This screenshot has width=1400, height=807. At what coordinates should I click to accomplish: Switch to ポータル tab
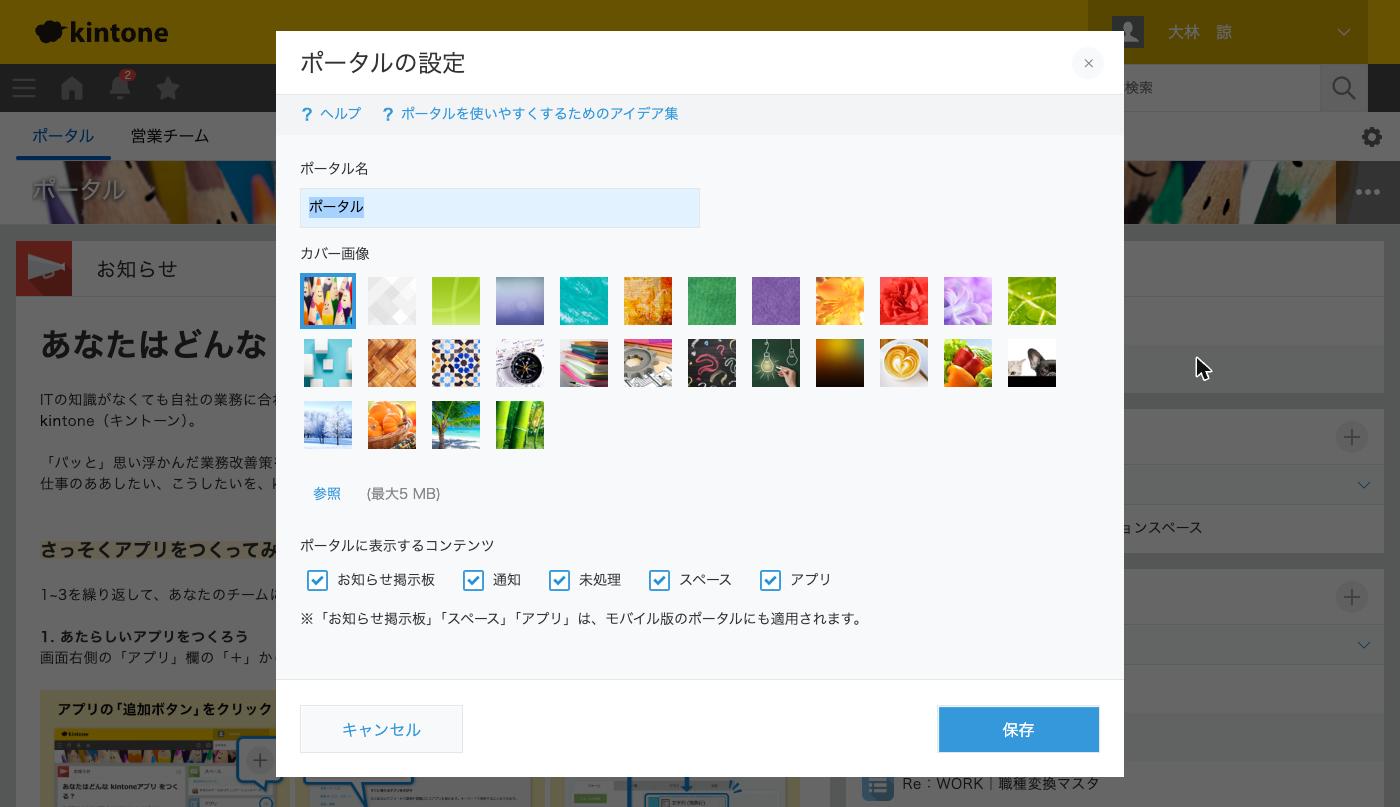(63, 136)
